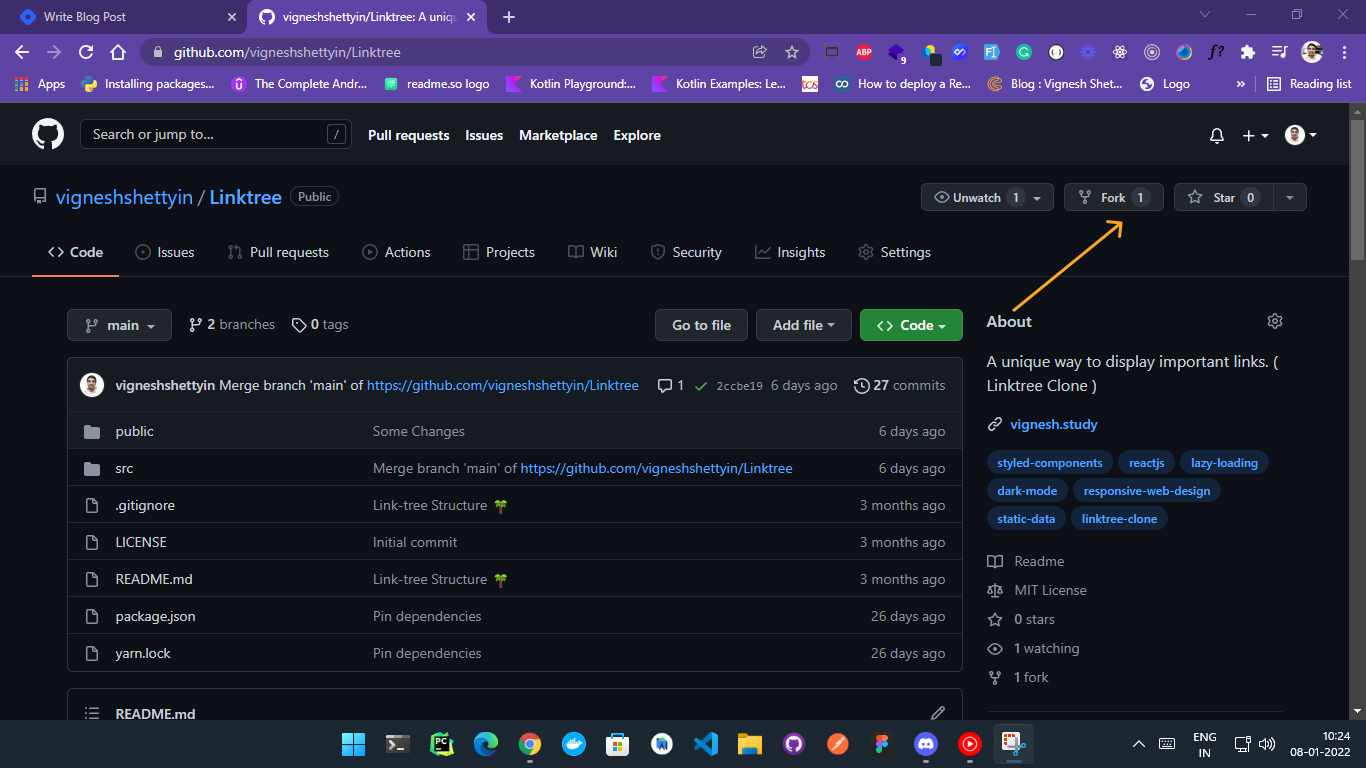This screenshot has width=1366, height=768.
Task: Open Chrome extensions puzzle icon
Action: [x=1247, y=52]
